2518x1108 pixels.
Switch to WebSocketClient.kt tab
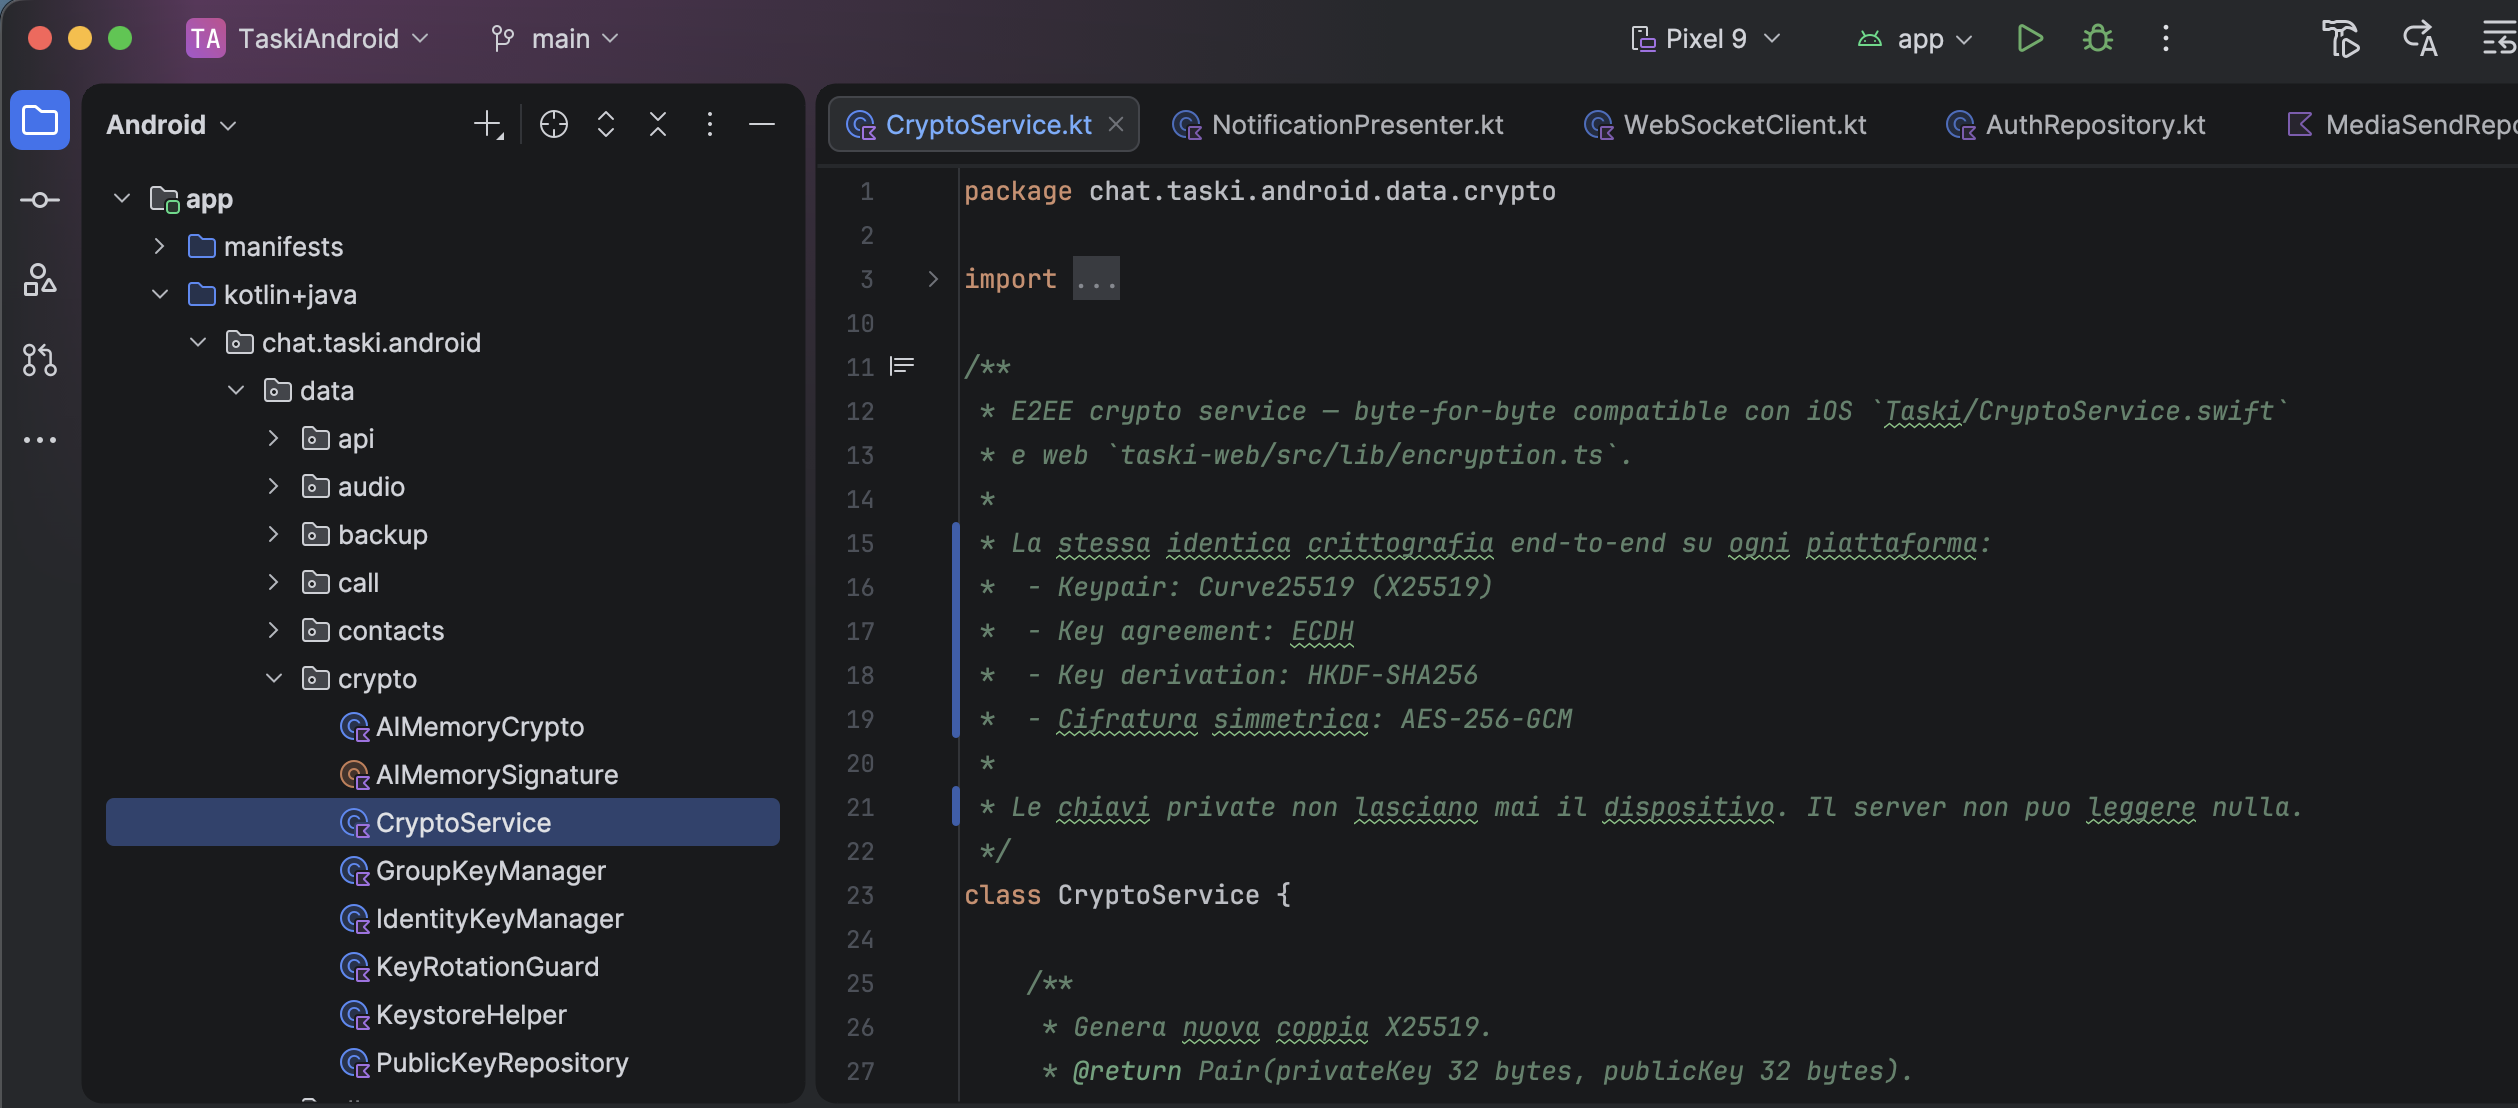pos(1726,125)
